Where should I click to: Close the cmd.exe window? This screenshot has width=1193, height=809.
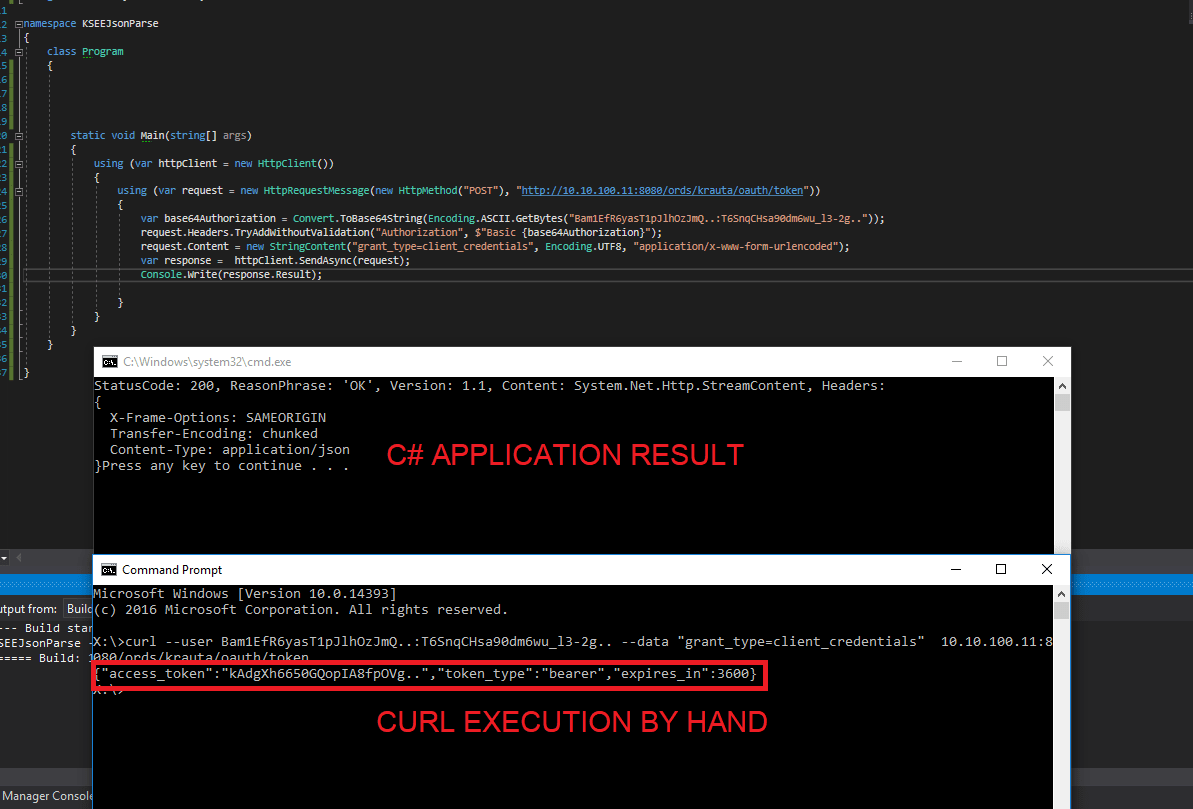(1048, 362)
